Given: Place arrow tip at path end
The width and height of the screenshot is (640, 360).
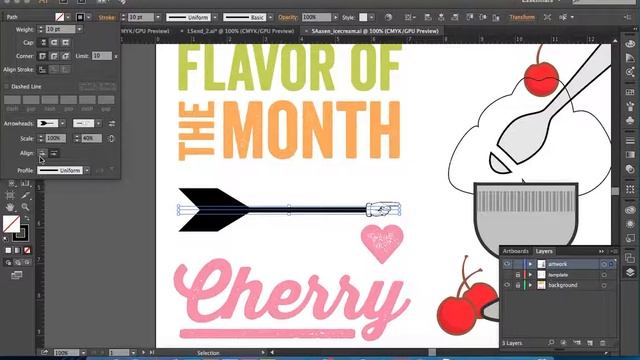Looking at the screenshot, I should 54,153.
